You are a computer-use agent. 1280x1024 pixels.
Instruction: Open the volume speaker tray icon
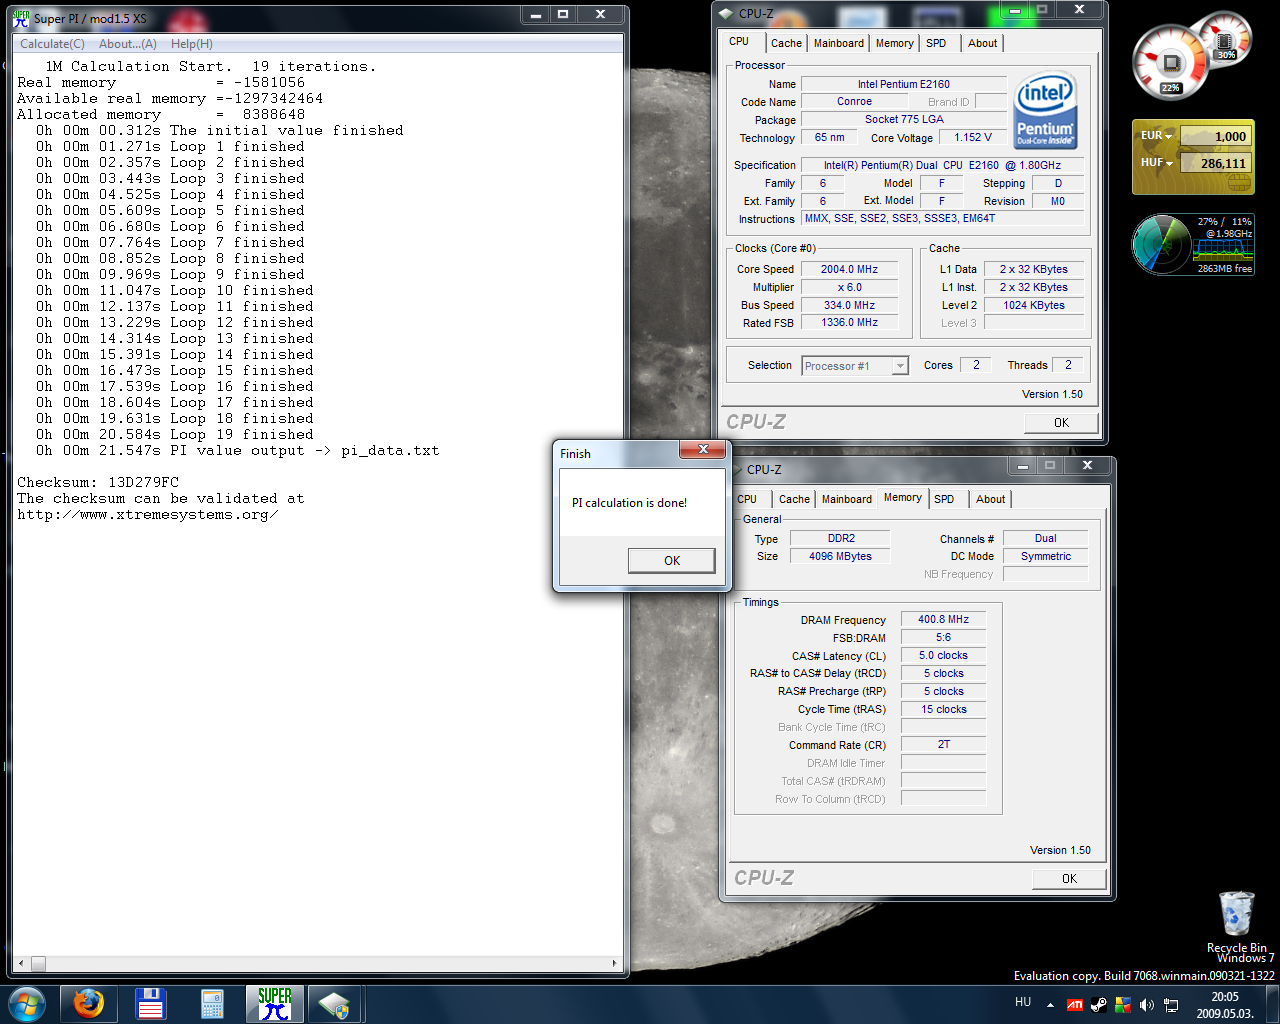tap(1147, 1005)
